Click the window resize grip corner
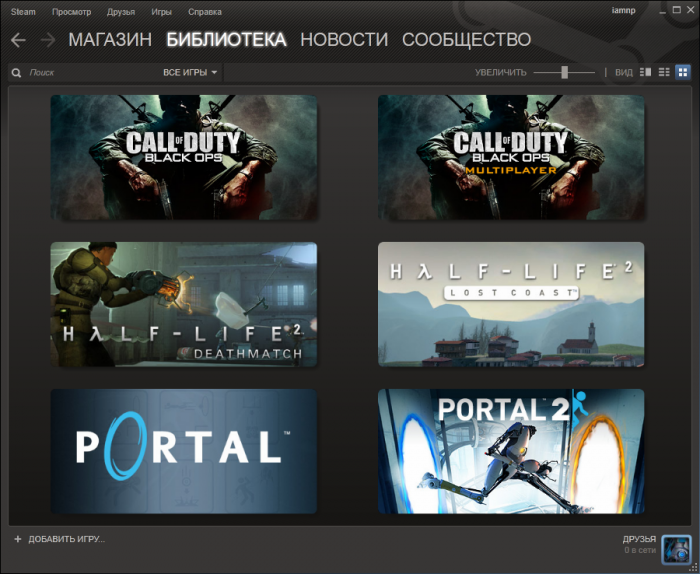This screenshot has height=574, width=700. (x=695, y=569)
